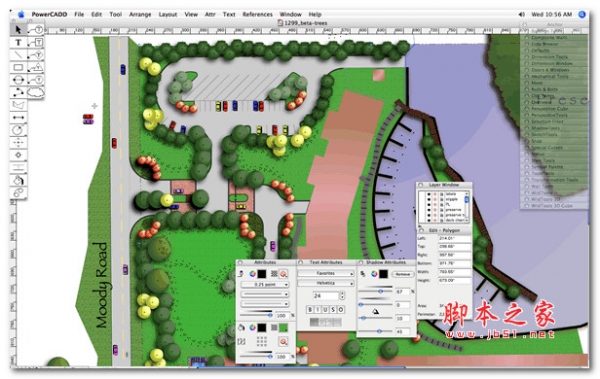Choose the hexagon callout label tool

36,80
